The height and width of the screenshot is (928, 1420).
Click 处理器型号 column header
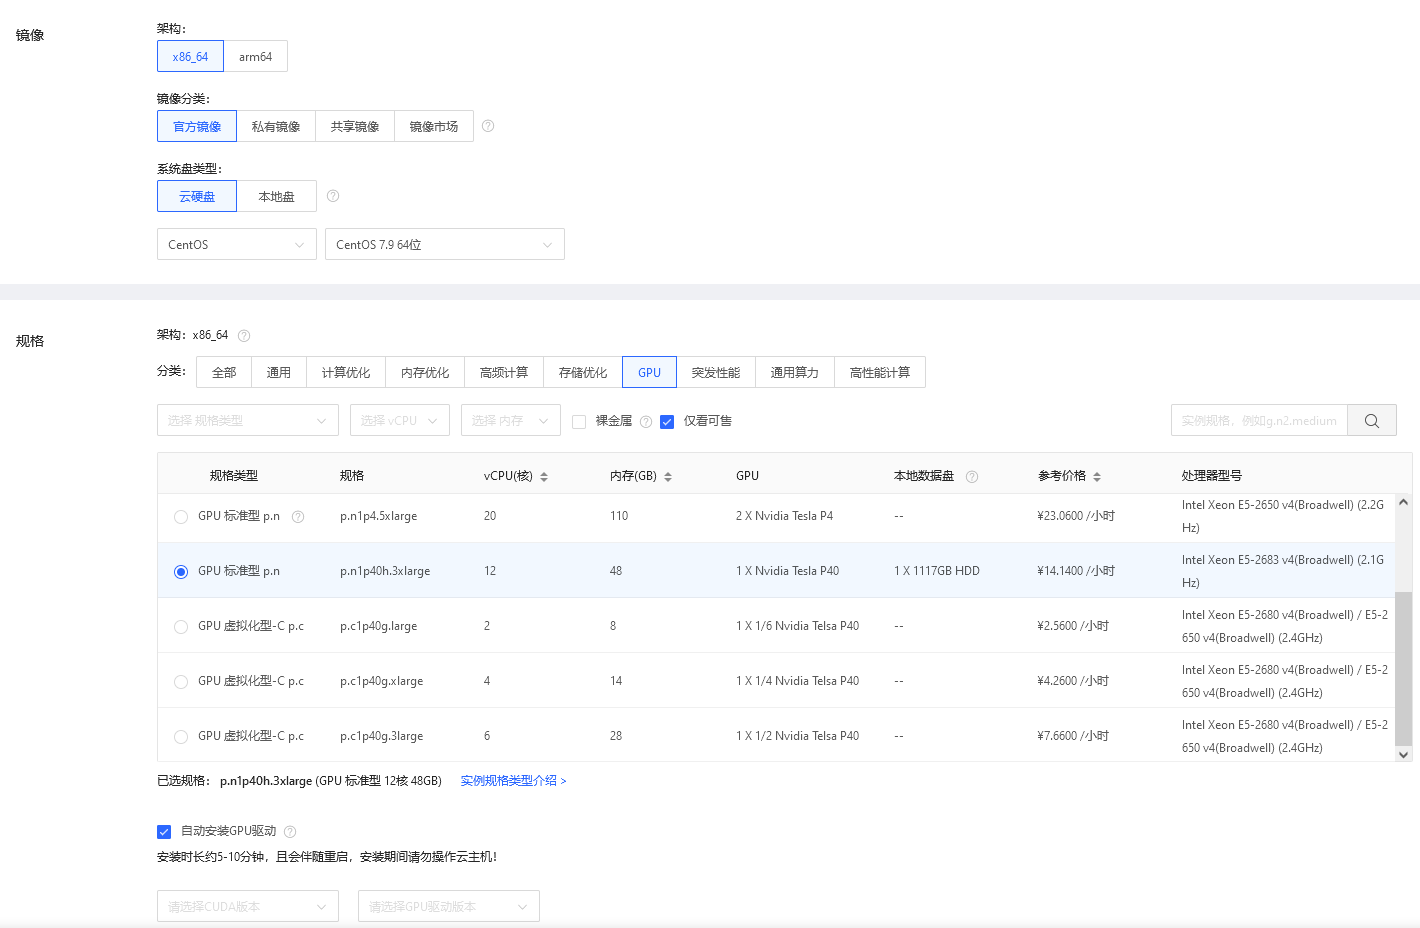pyautogui.click(x=1212, y=477)
